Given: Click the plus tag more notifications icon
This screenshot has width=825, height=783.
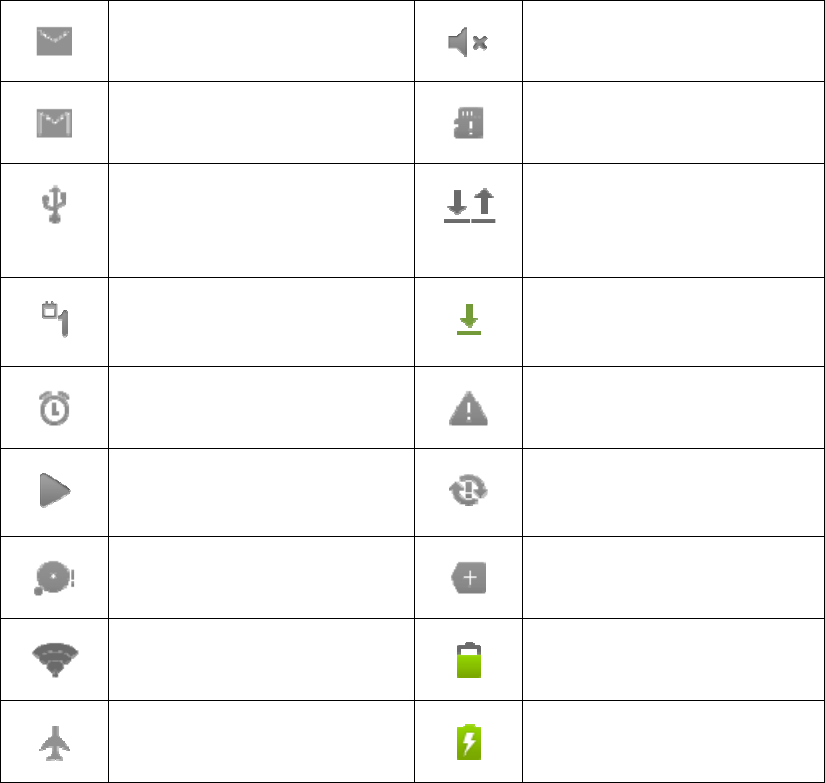Looking at the screenshot, I should point(468,578).
